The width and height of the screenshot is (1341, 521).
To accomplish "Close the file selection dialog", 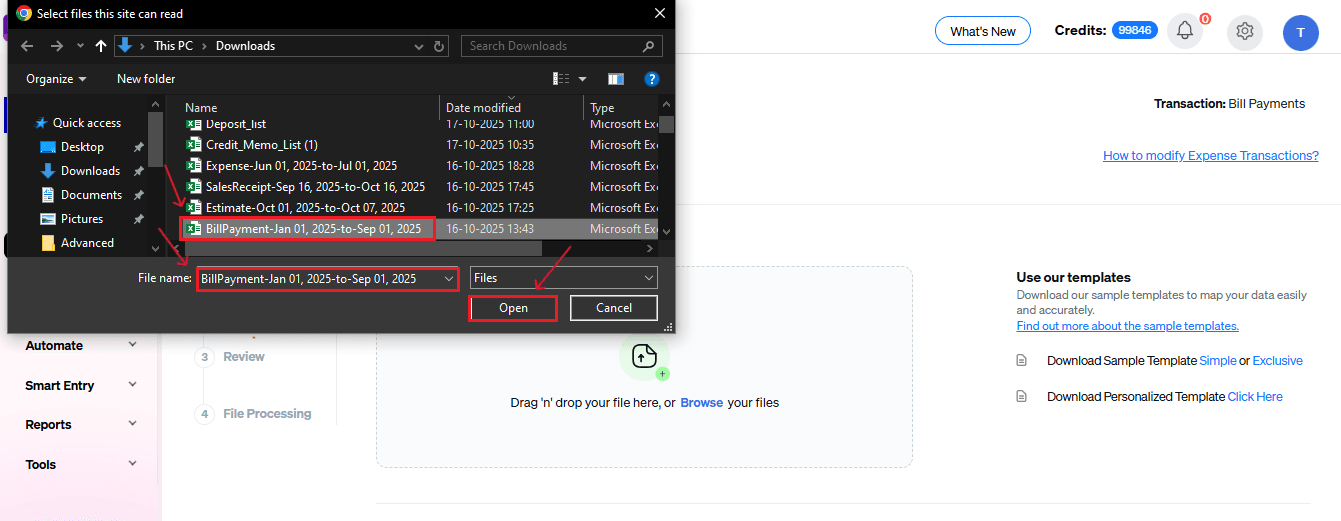I will pos(659,14).
